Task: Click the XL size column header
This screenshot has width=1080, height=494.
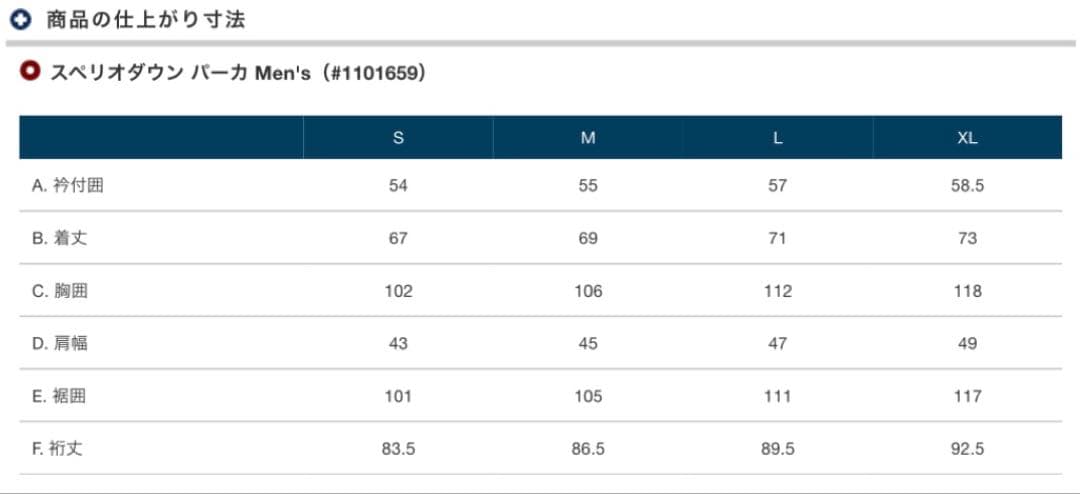Action: click(x=967, y=138)
